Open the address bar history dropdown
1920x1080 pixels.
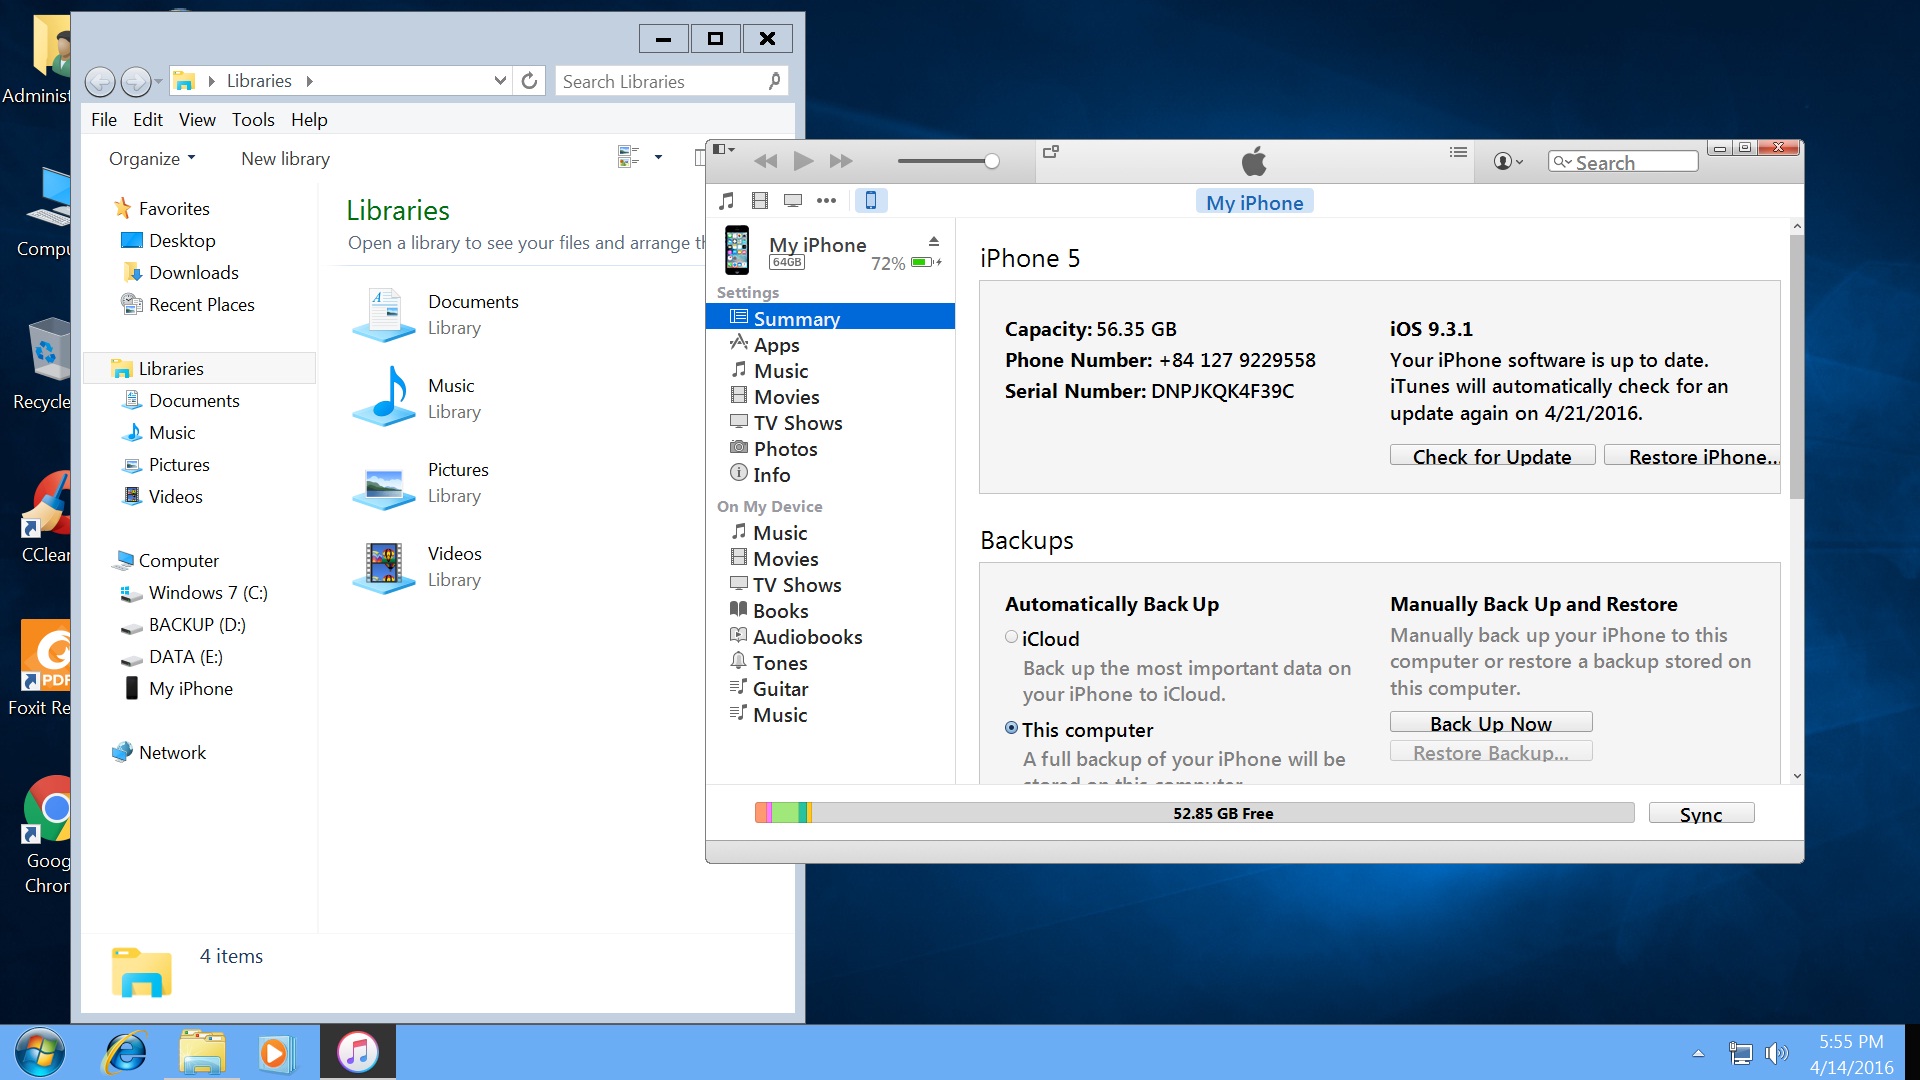point(500,81)
